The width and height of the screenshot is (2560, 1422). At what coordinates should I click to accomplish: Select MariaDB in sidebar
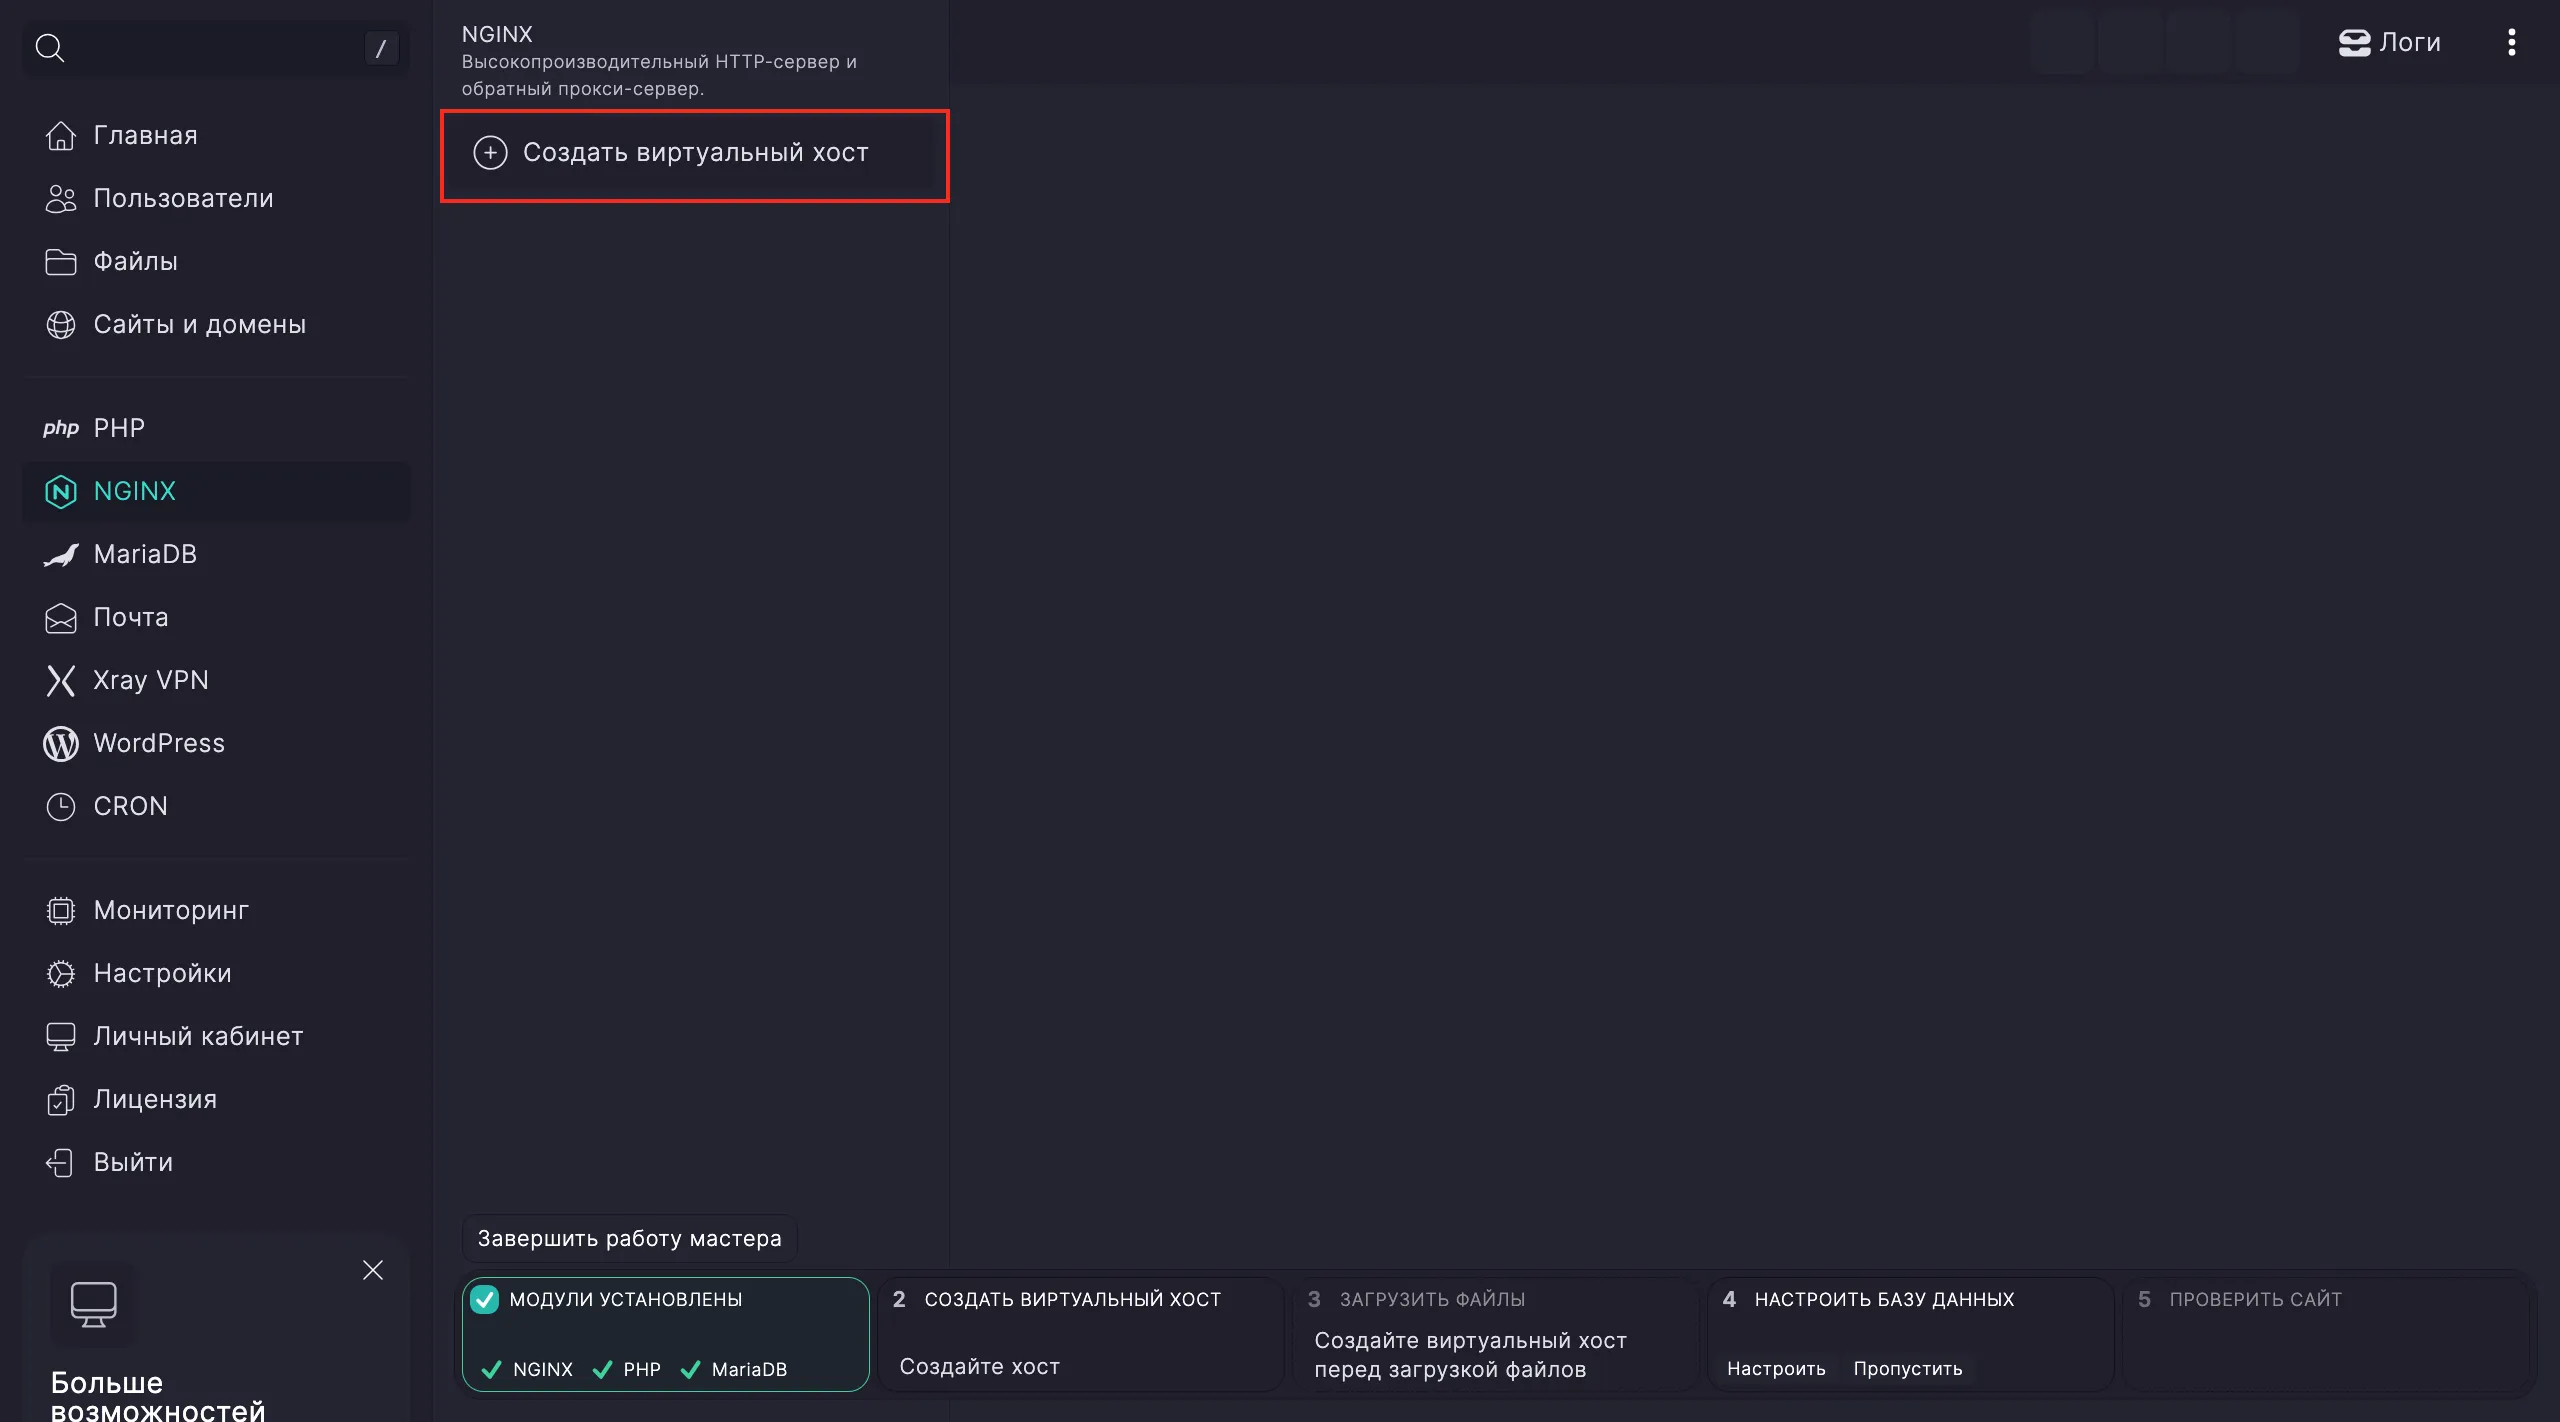point(216,554)
